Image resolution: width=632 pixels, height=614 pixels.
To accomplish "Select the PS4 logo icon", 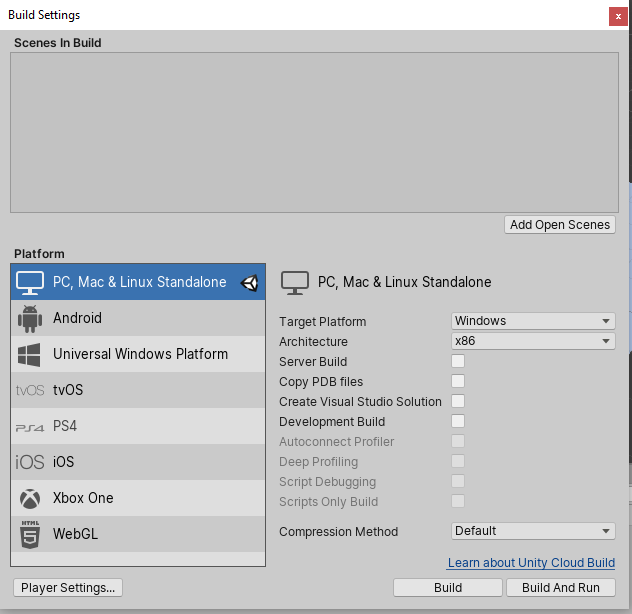I will [x=30, y=427].
